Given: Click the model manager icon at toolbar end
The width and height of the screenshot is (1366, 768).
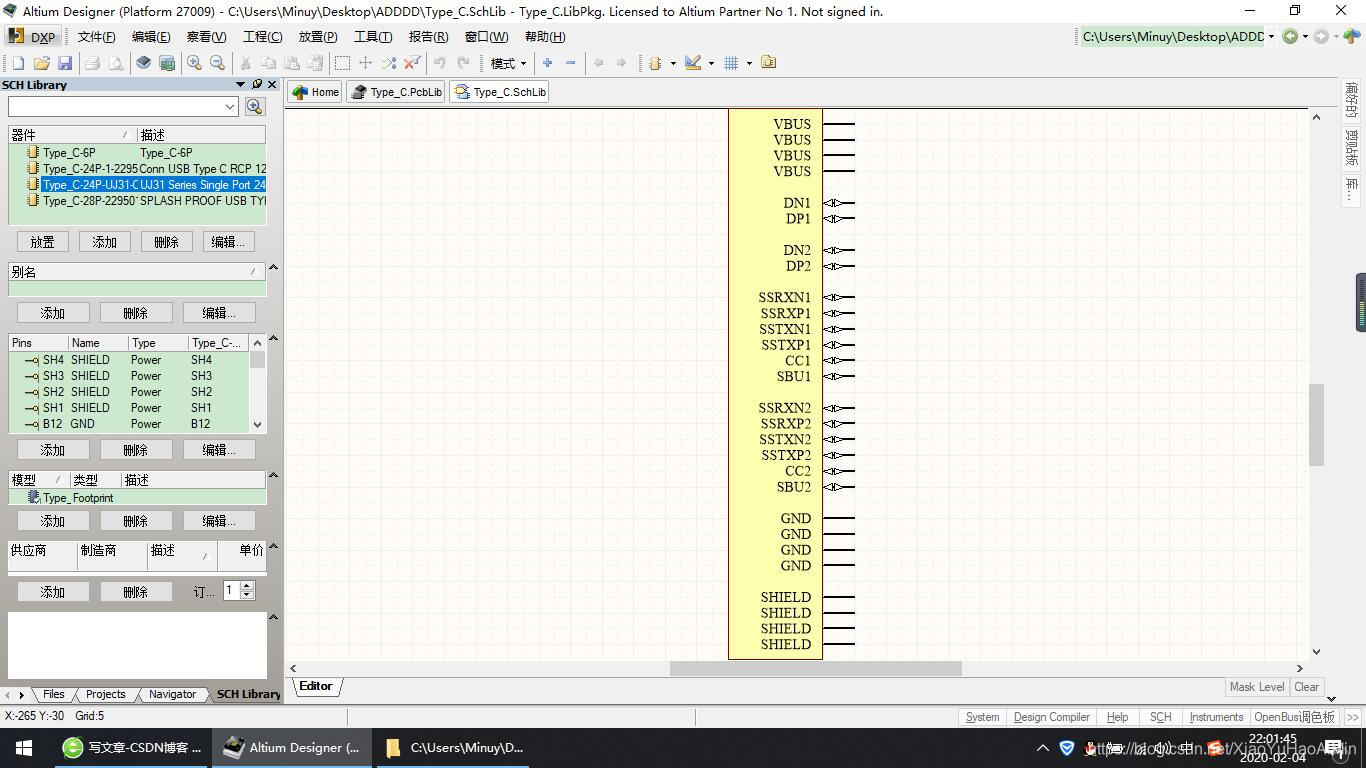Looking at the screenshot, I should pyautogui.click(x=768, y=63).
